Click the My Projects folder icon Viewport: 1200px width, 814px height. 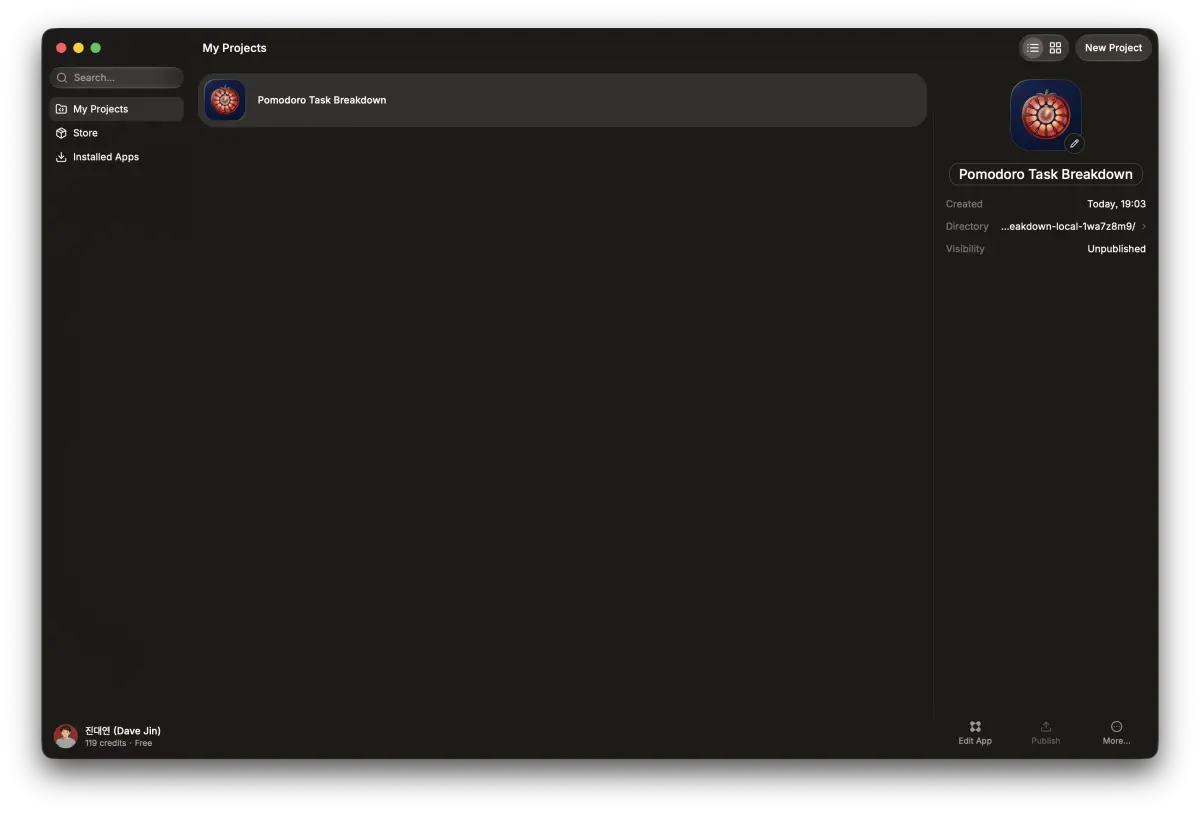coord(61,109)
